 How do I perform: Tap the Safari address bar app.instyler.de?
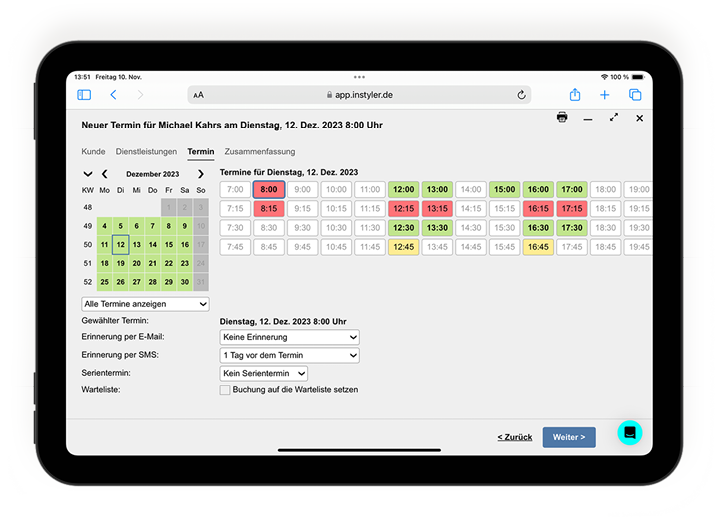tap(360, 95)
